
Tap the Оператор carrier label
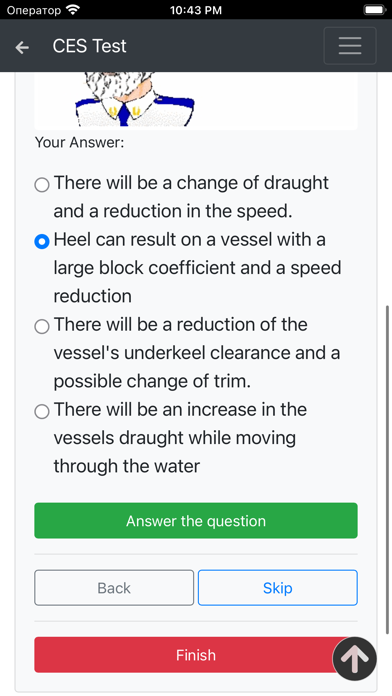point(34,10)
